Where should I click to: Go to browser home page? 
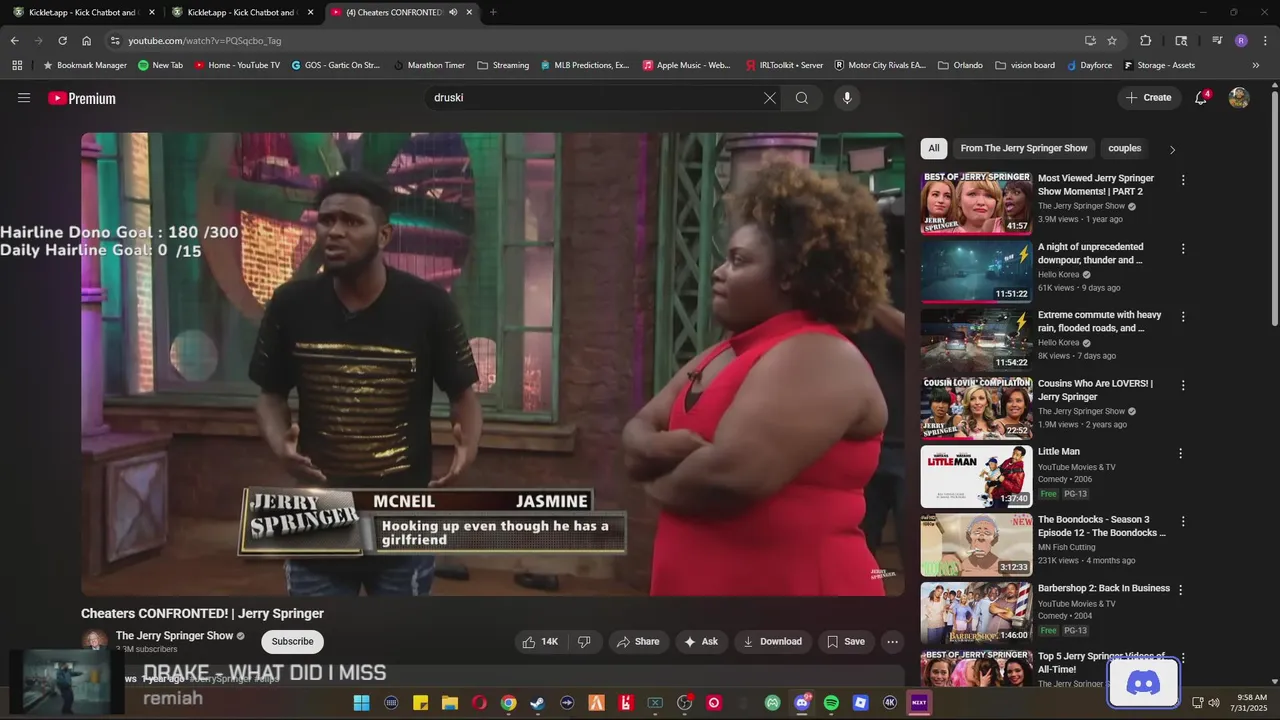click(87, 41)
